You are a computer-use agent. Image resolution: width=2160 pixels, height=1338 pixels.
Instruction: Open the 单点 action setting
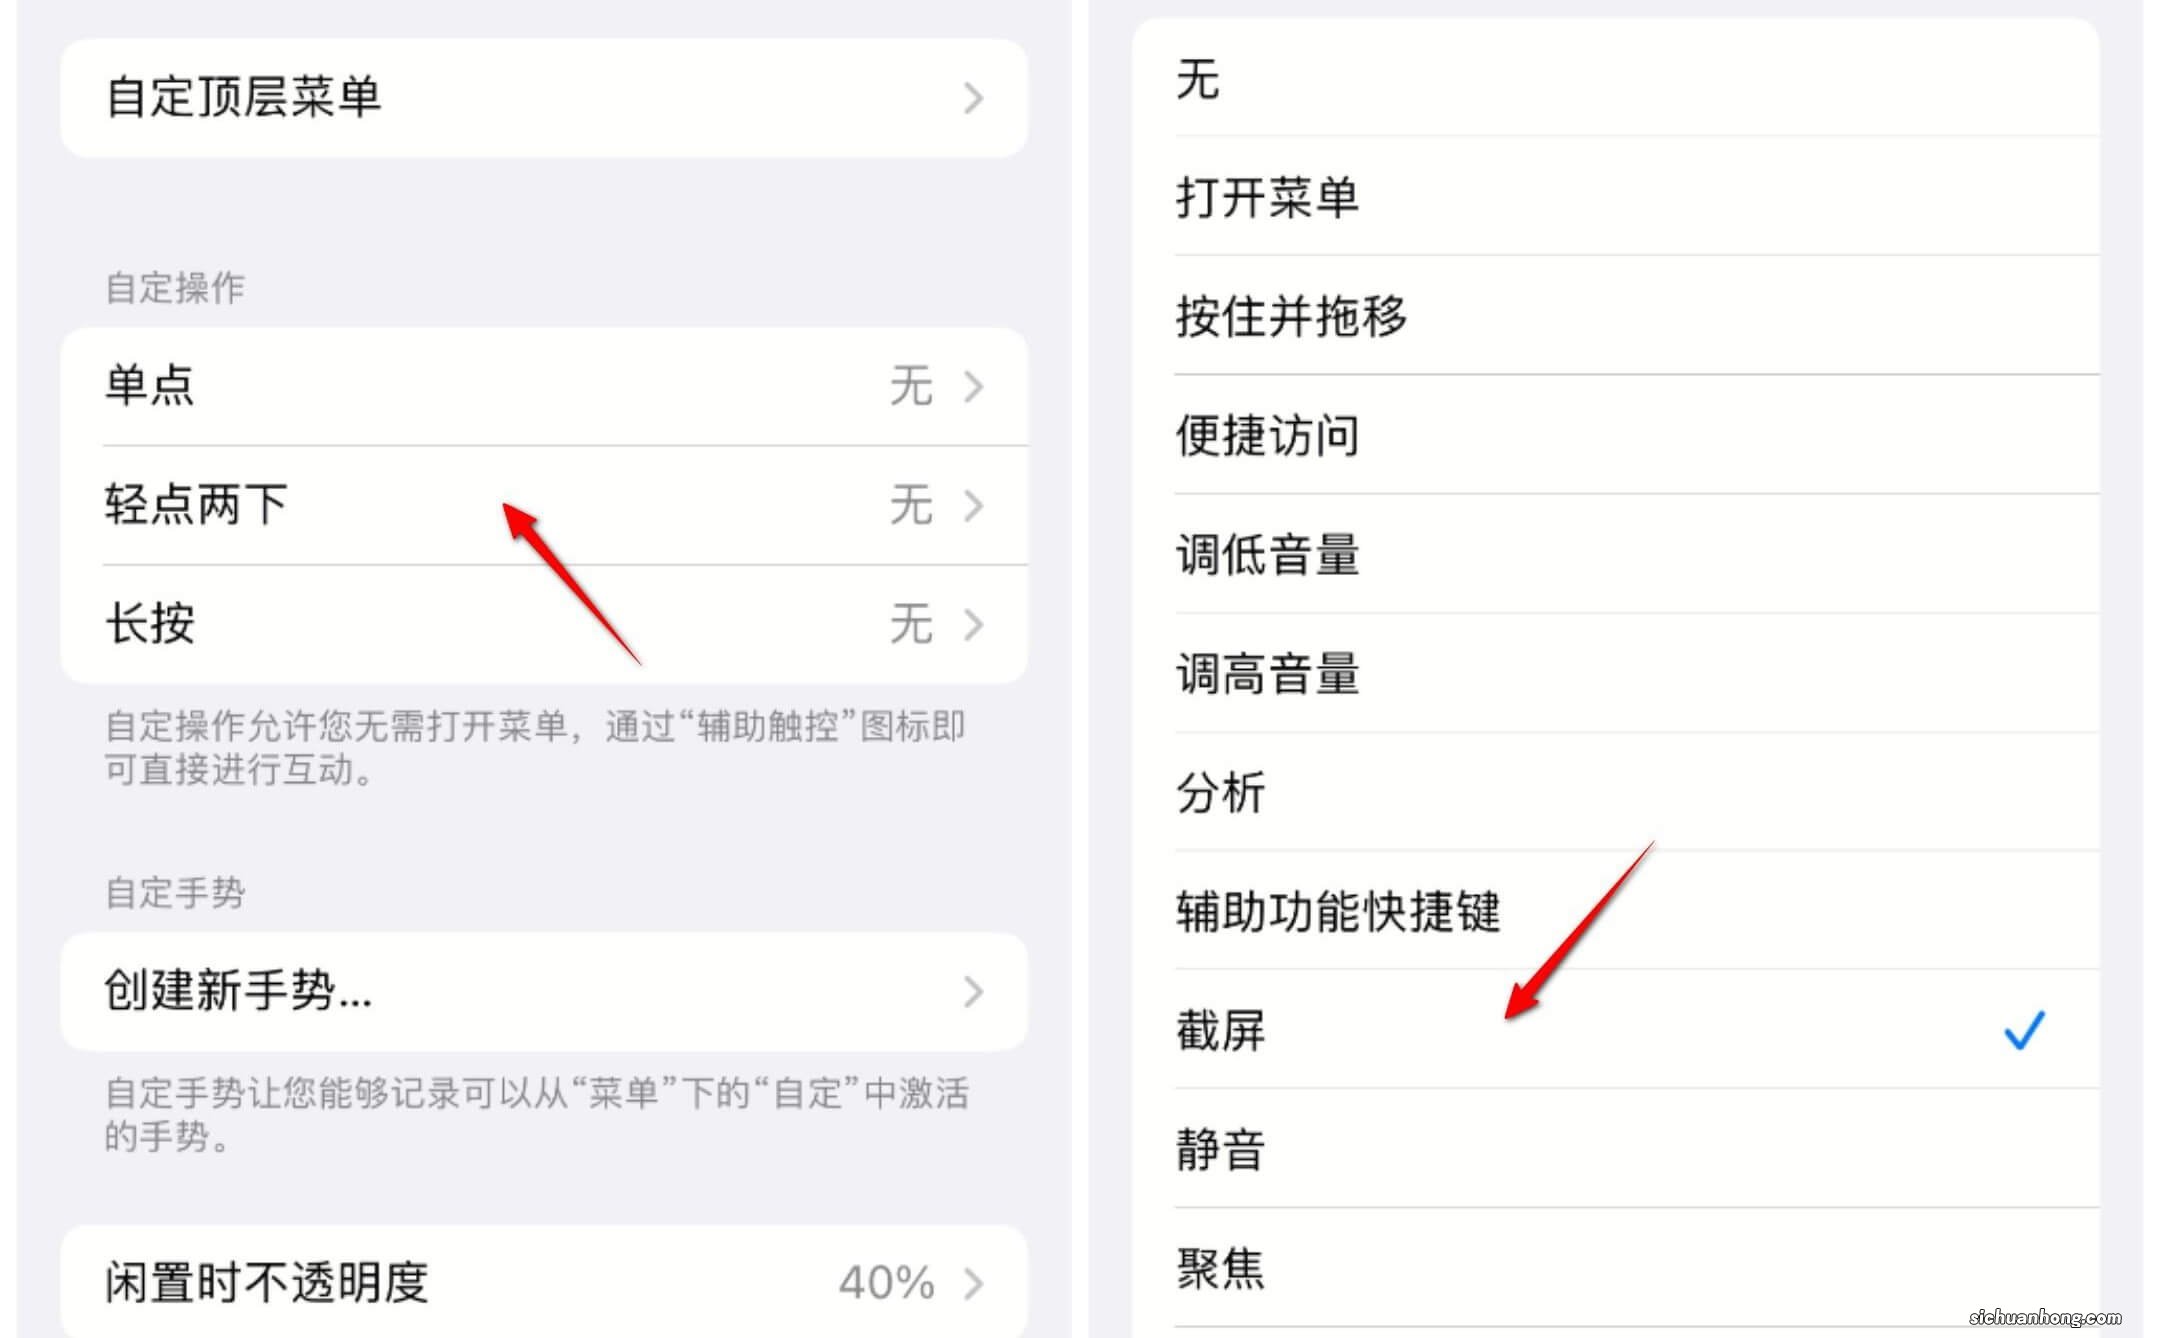[x=544, y=386]
